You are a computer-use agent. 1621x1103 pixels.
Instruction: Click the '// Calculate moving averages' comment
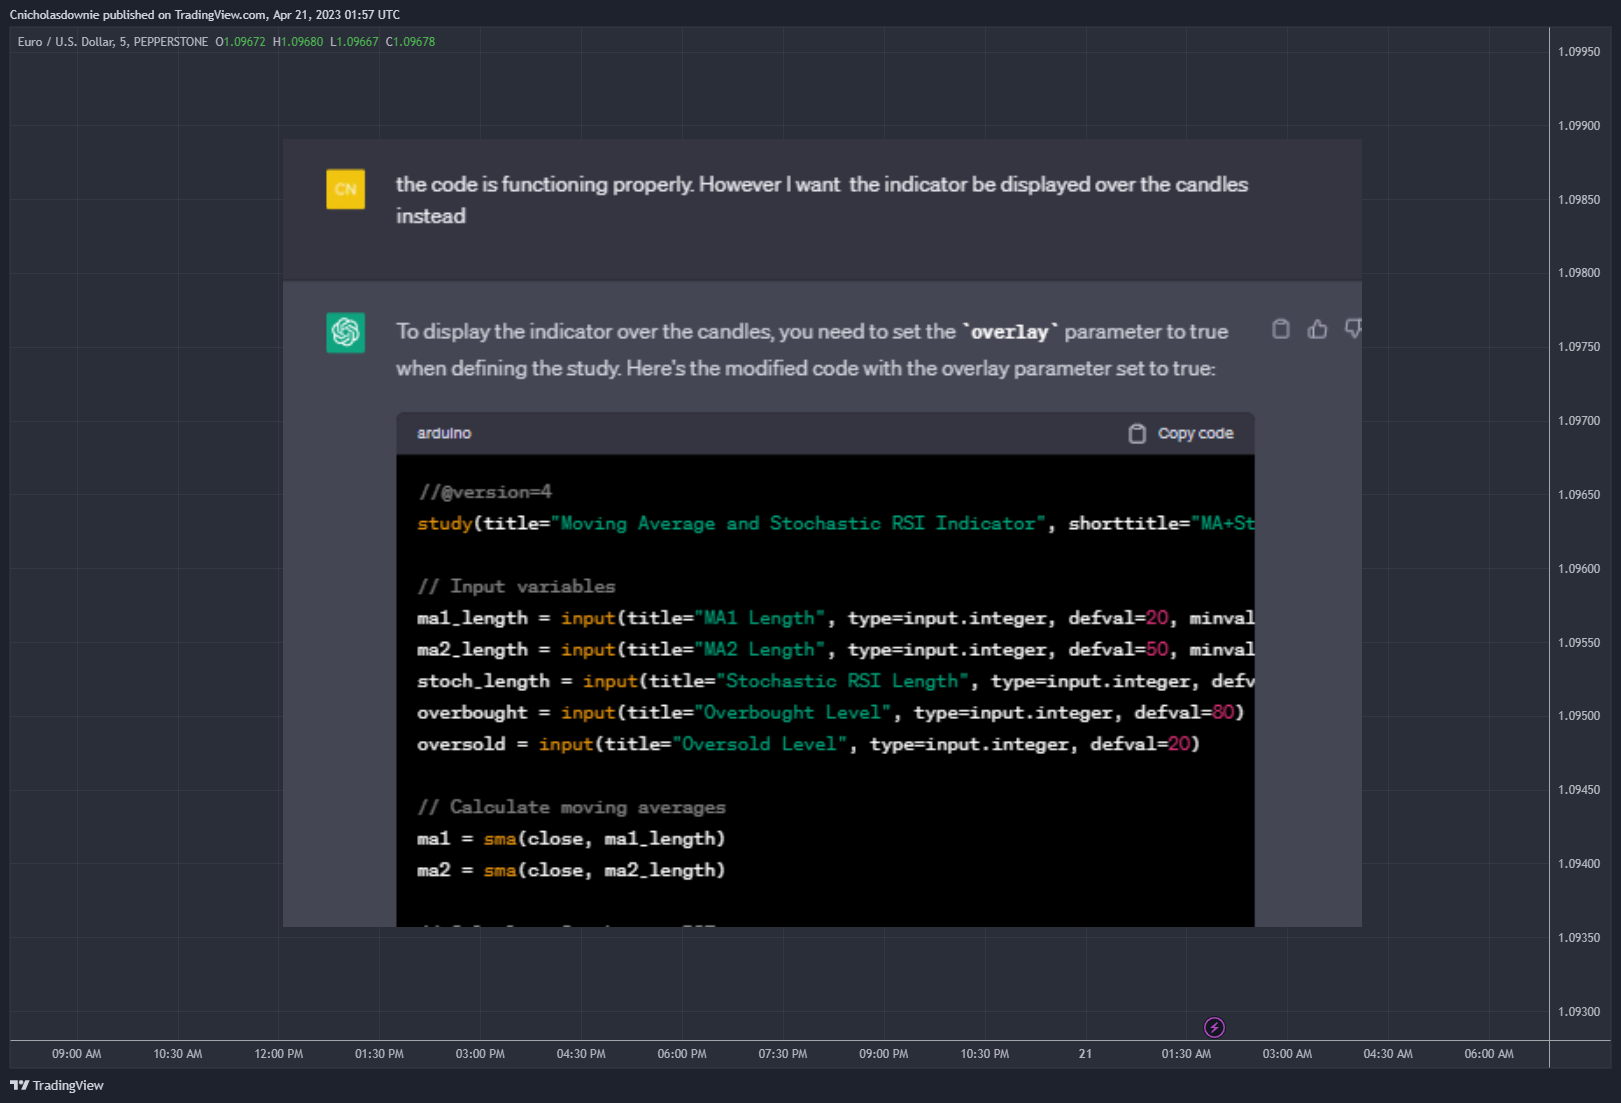572,807
